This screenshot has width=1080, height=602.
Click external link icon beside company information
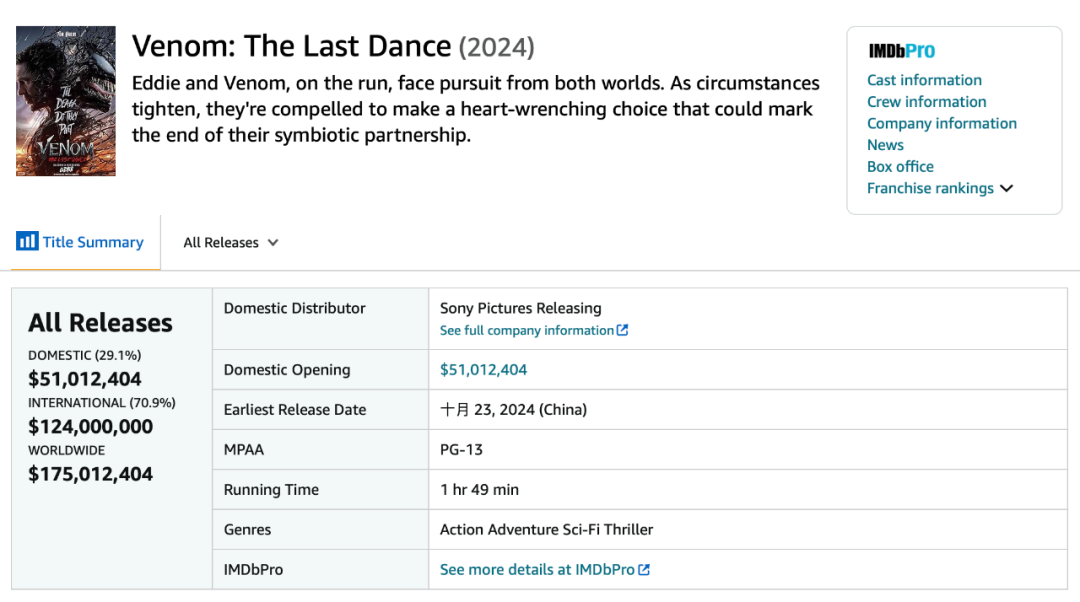623,330
